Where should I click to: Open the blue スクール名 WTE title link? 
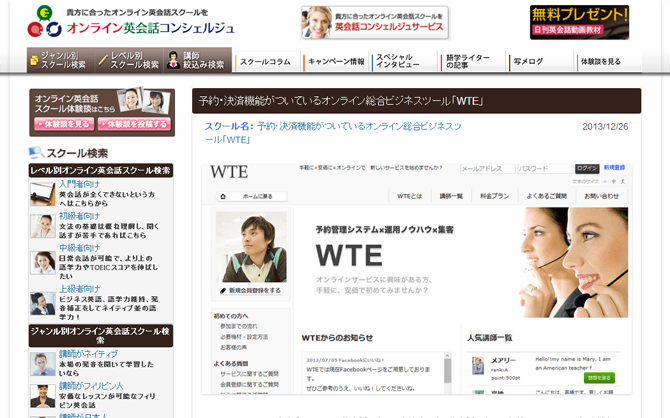click(x=333, y=132)
